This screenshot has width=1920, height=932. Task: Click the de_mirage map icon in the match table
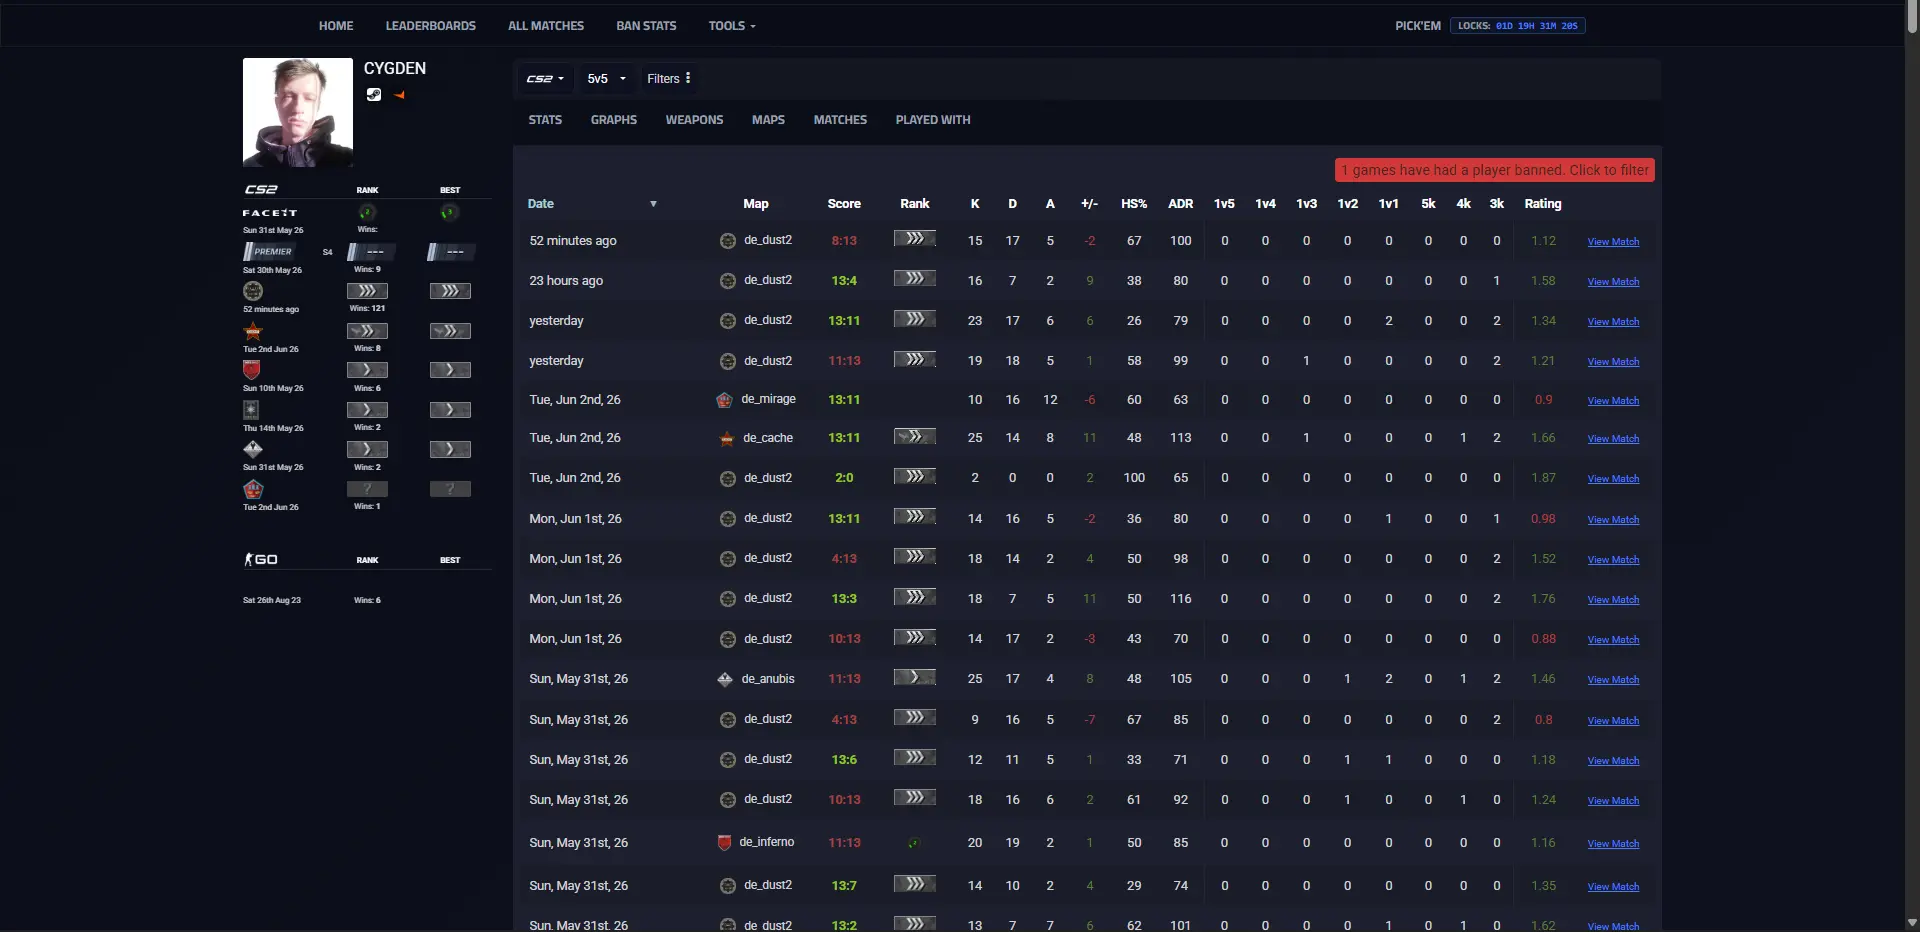coord(725,400)
